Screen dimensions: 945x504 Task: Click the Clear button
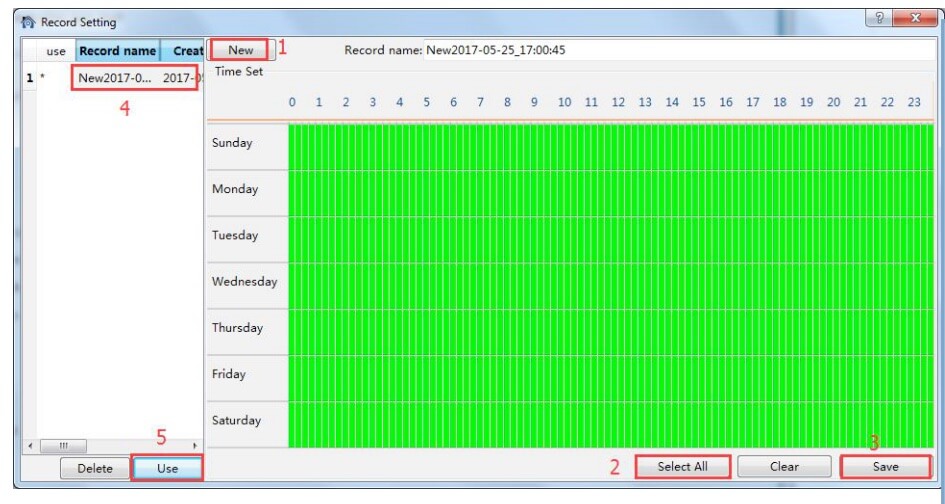coord(784,467)
